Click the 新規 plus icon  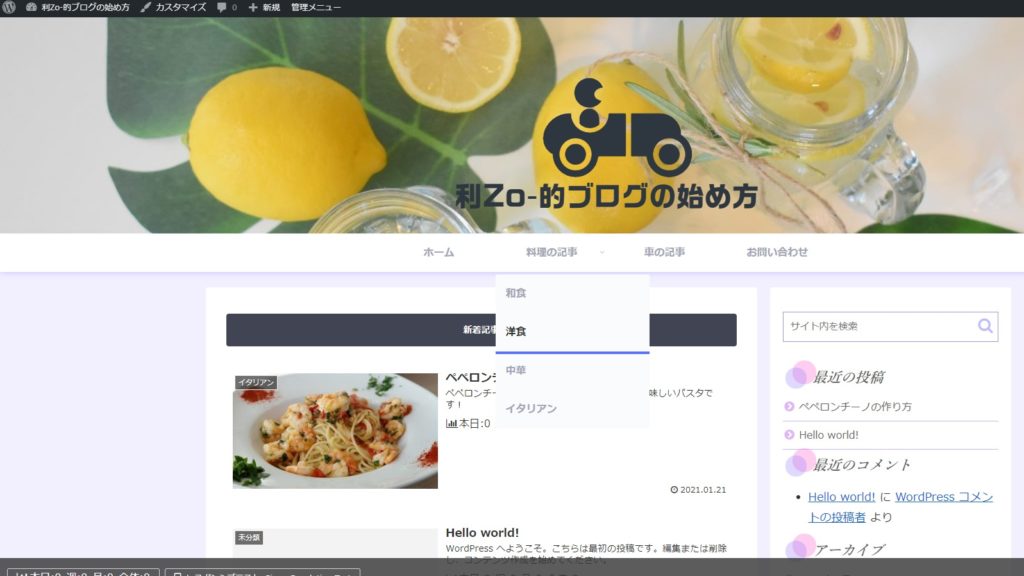coord(253,7)
